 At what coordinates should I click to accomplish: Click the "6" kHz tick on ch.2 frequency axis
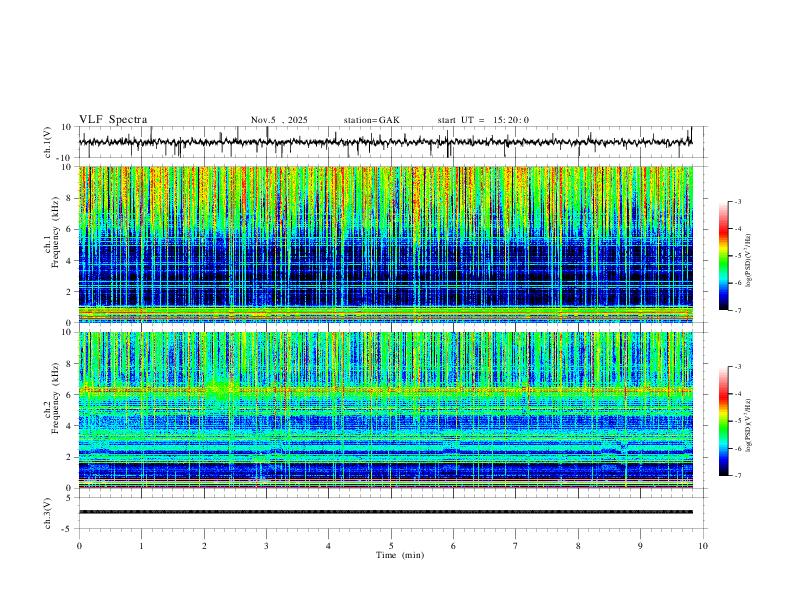click(x=70, y=395)
